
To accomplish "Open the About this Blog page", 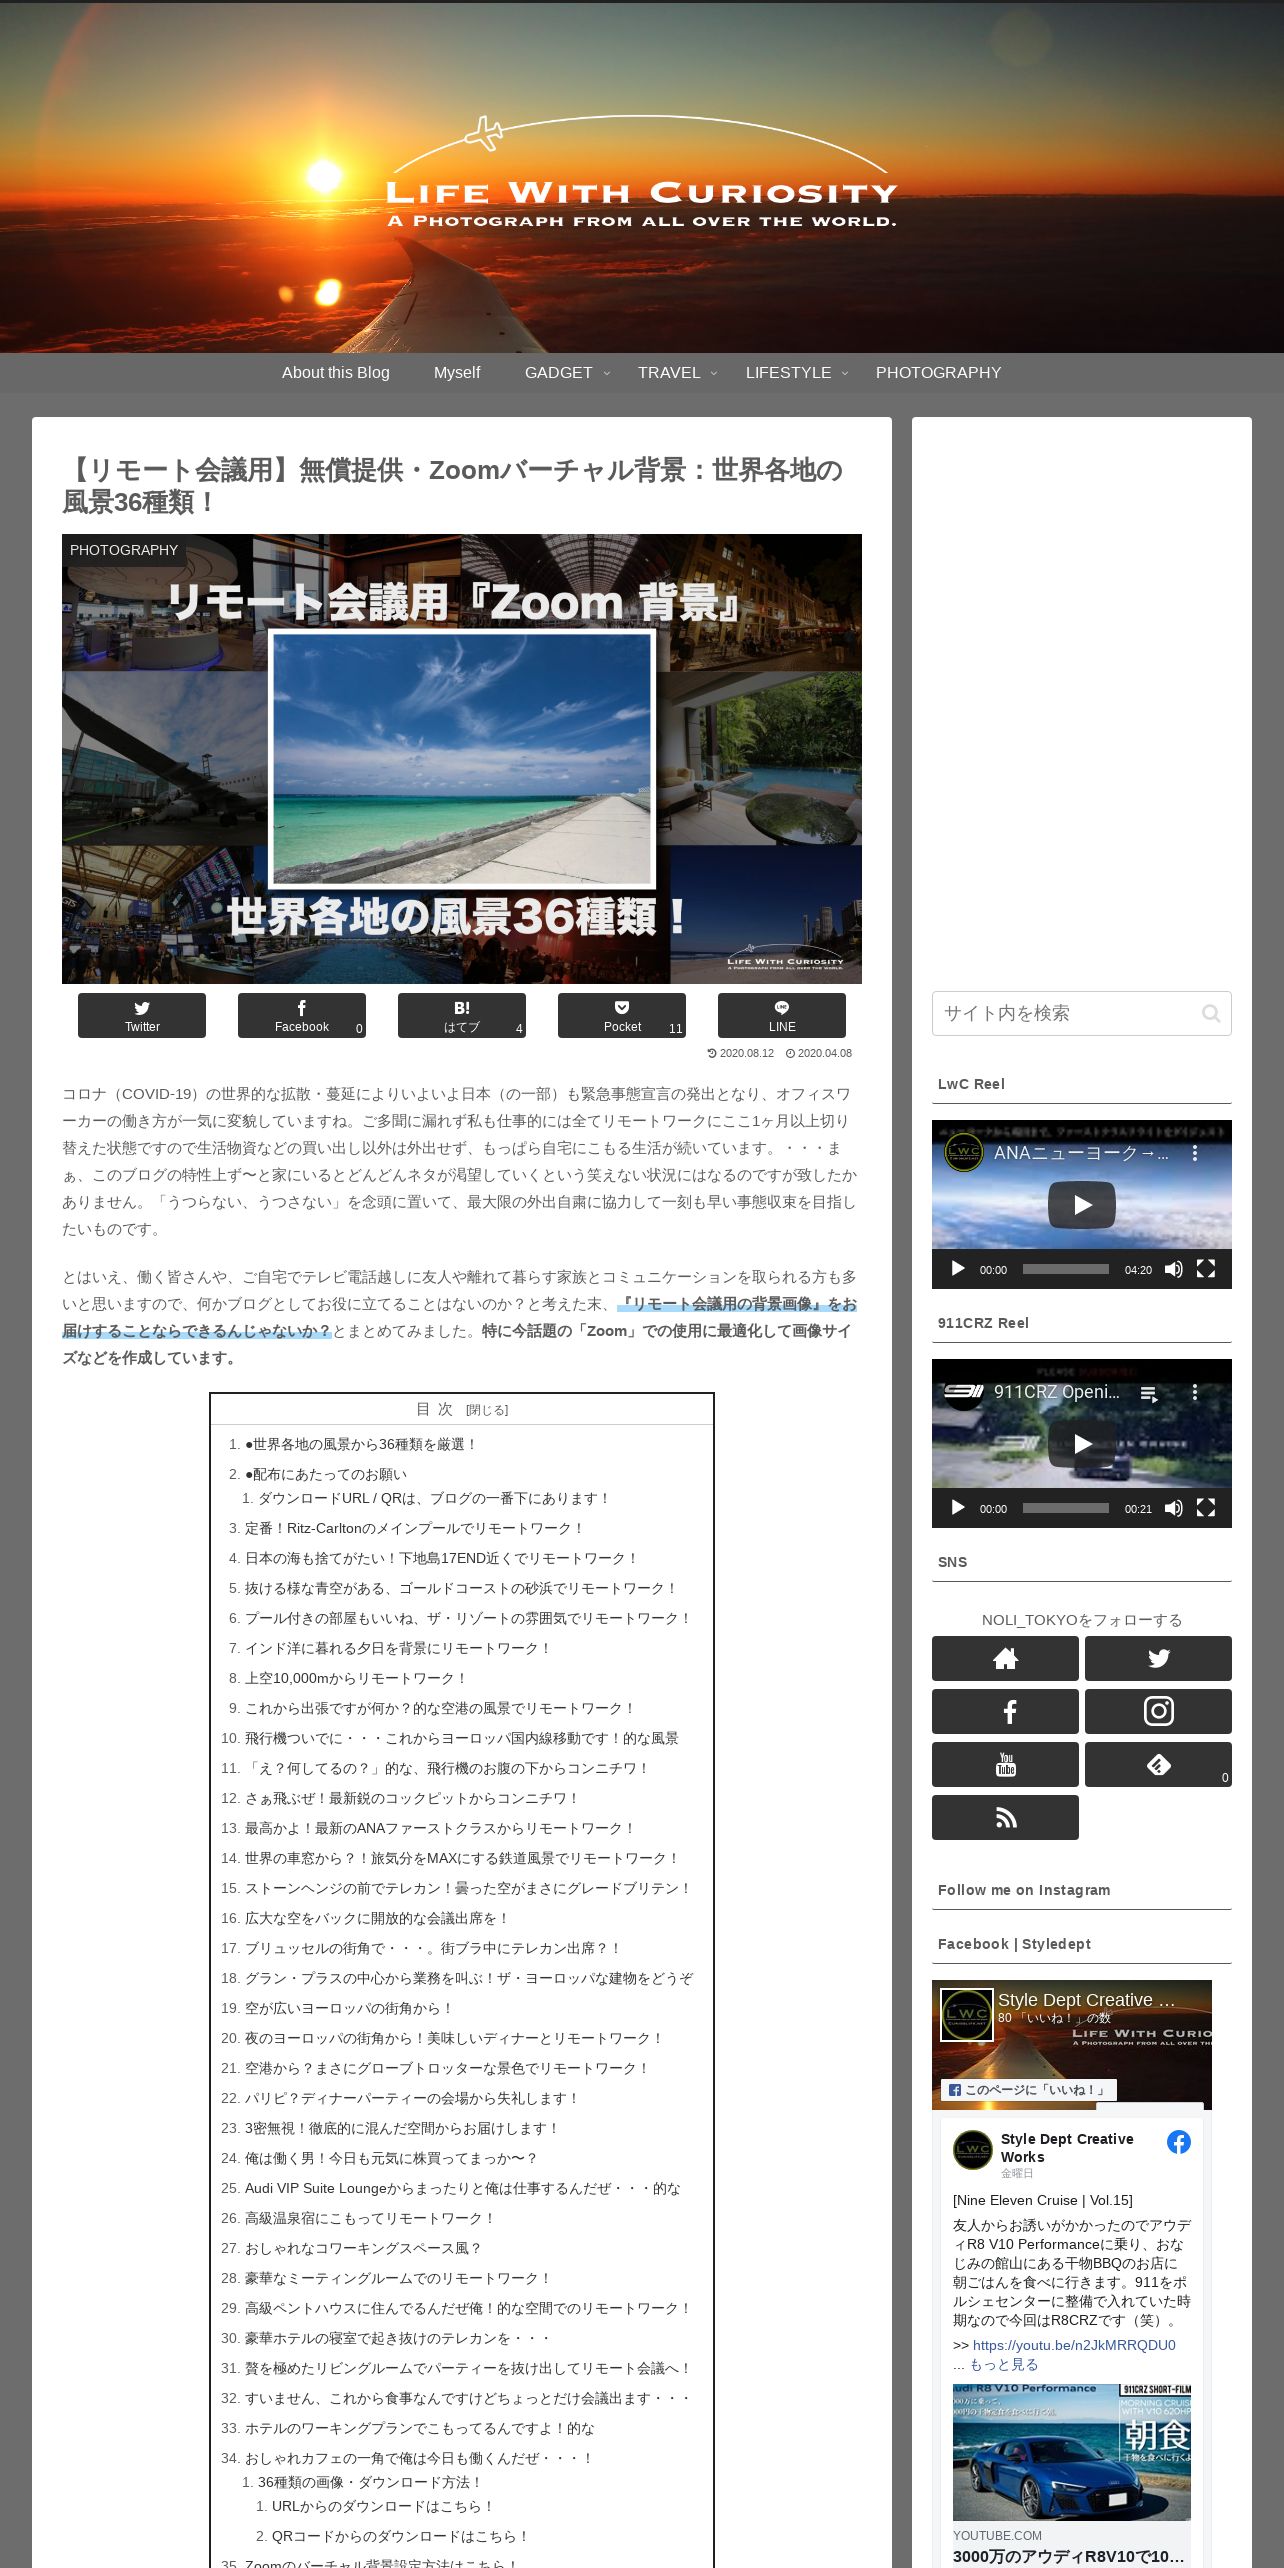I will click(x=336, y=372).
